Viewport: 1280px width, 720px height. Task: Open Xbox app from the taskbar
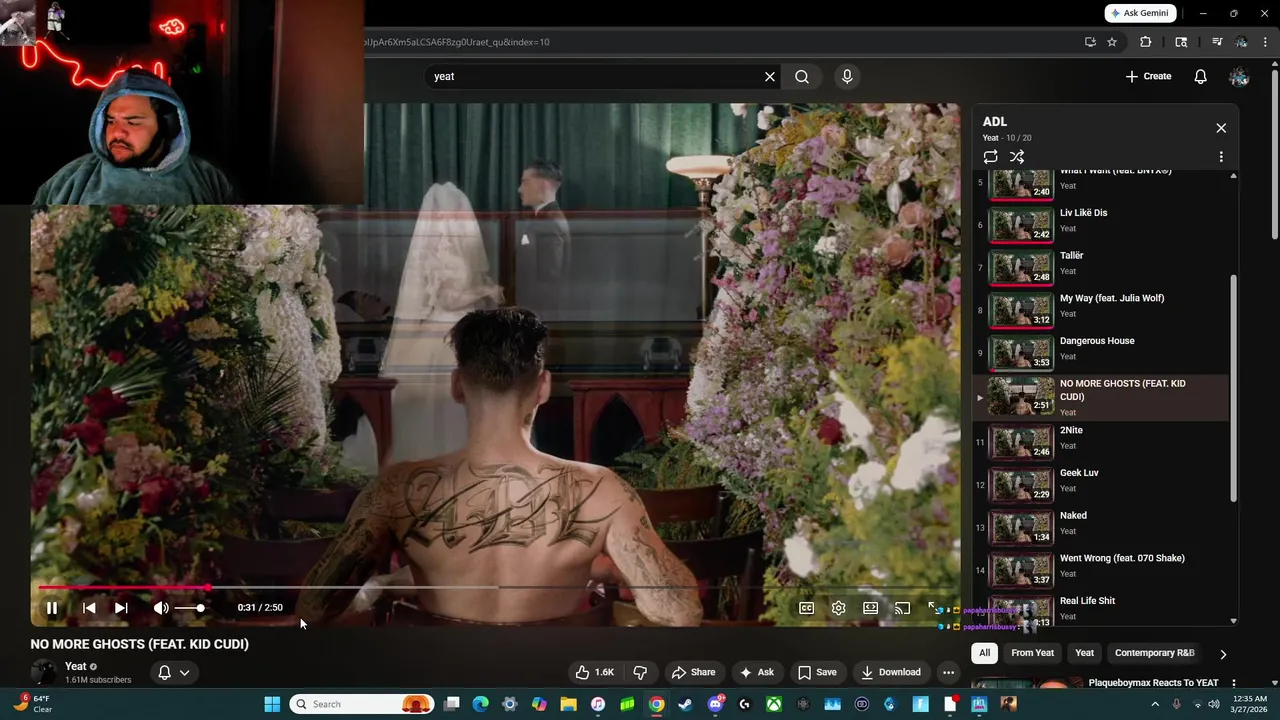point(774,704)
